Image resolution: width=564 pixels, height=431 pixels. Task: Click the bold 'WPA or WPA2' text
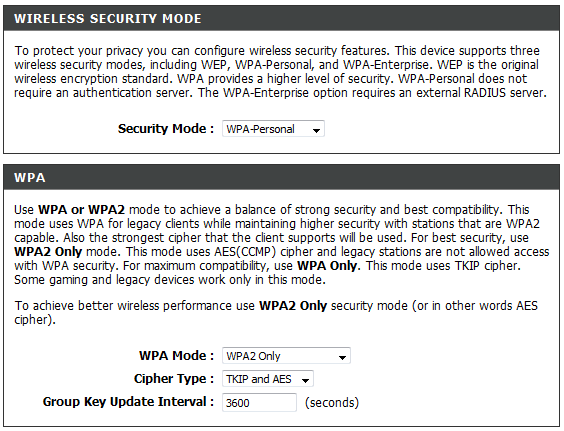click(81, 209)
